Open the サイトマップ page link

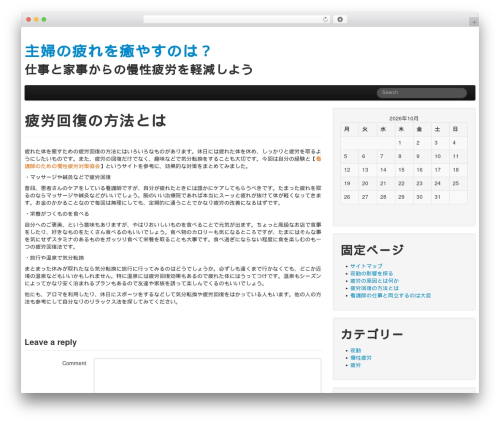coord(366,266)
